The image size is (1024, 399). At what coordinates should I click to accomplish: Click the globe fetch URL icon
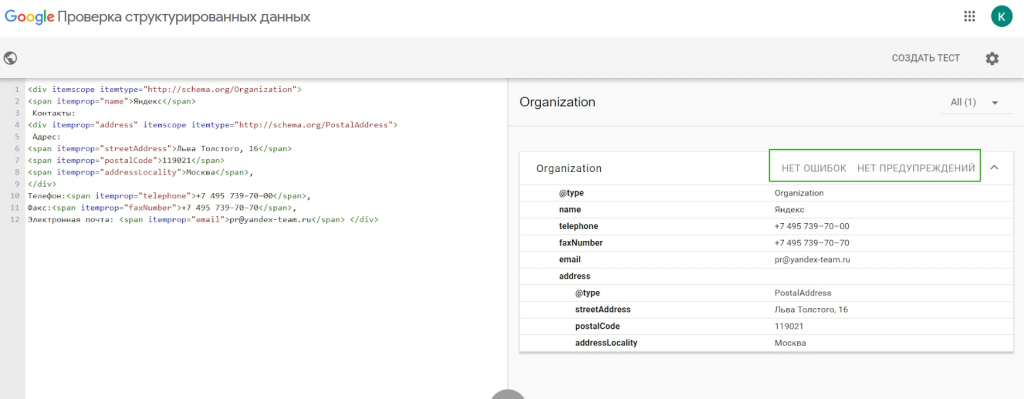coord(10,58)
